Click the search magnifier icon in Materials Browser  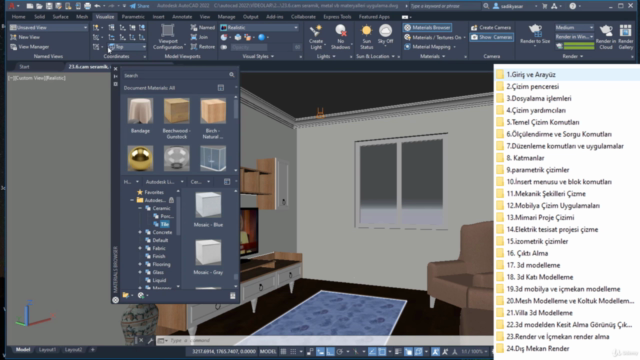(x=232, y=75)
